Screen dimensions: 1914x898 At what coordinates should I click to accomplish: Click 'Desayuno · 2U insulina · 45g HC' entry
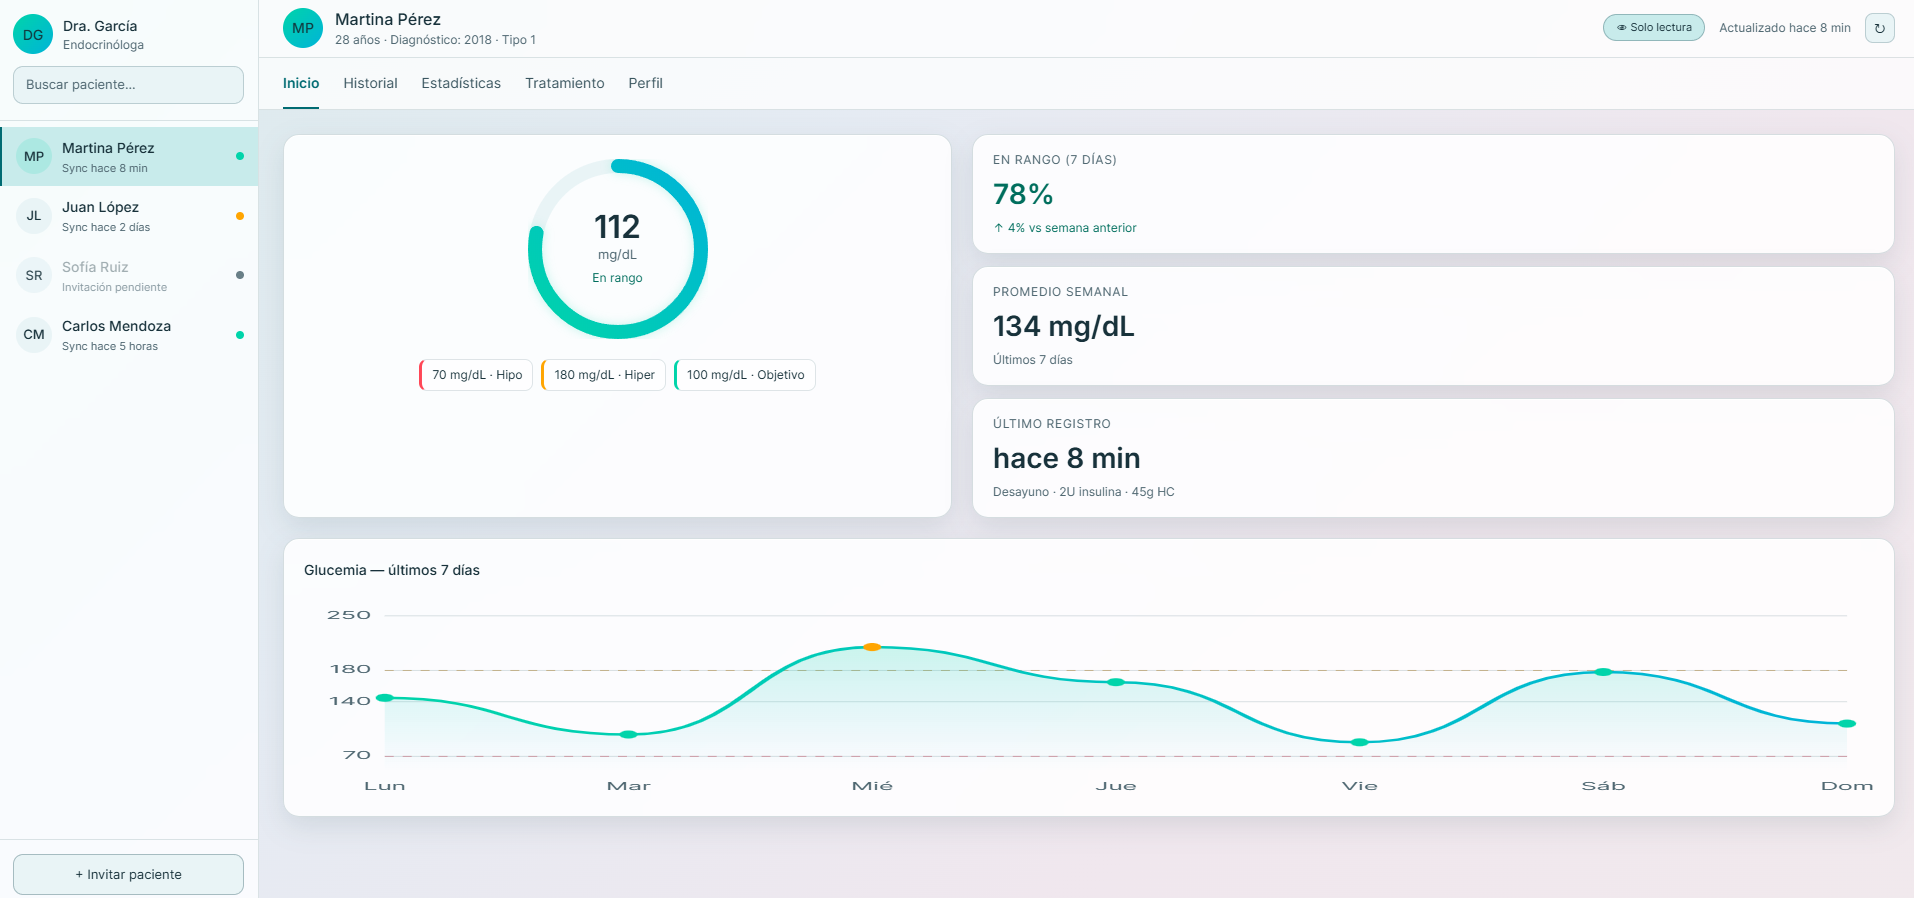coord(1084,492)
